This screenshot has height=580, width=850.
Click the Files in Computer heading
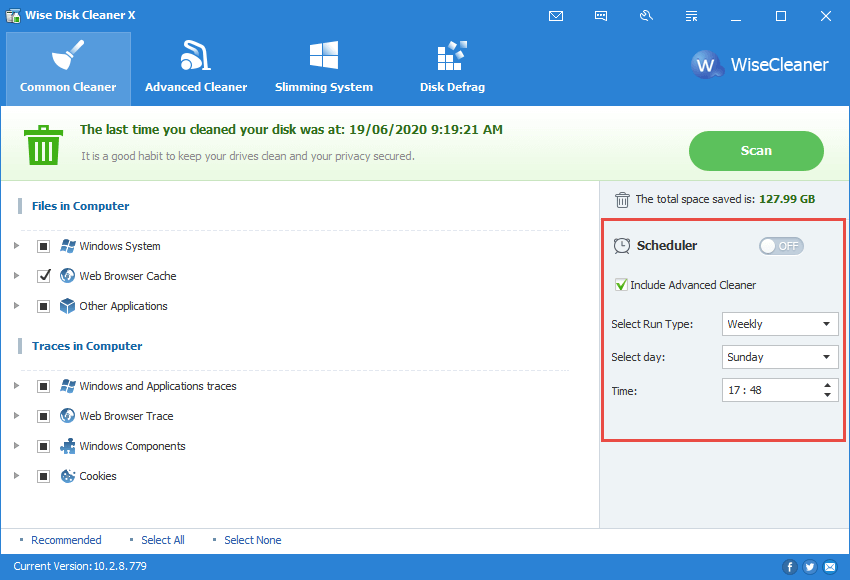click(x=80, y=206)
